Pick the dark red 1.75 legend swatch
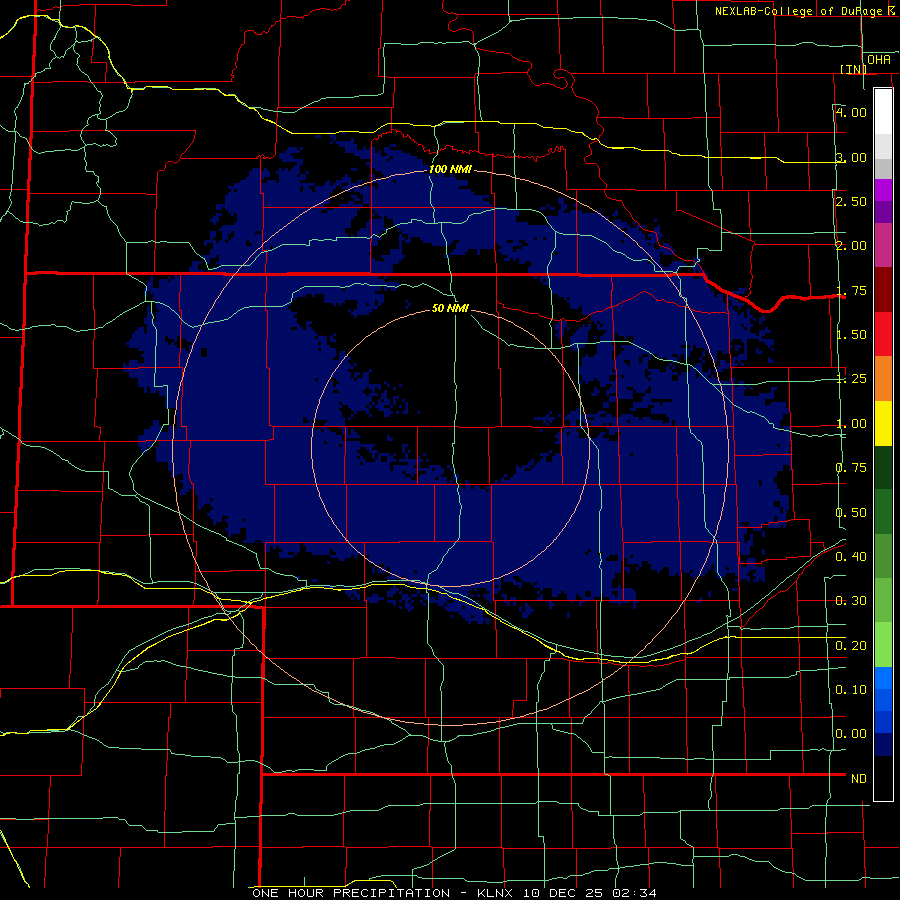The image size is (900, 900). [883, 290]
